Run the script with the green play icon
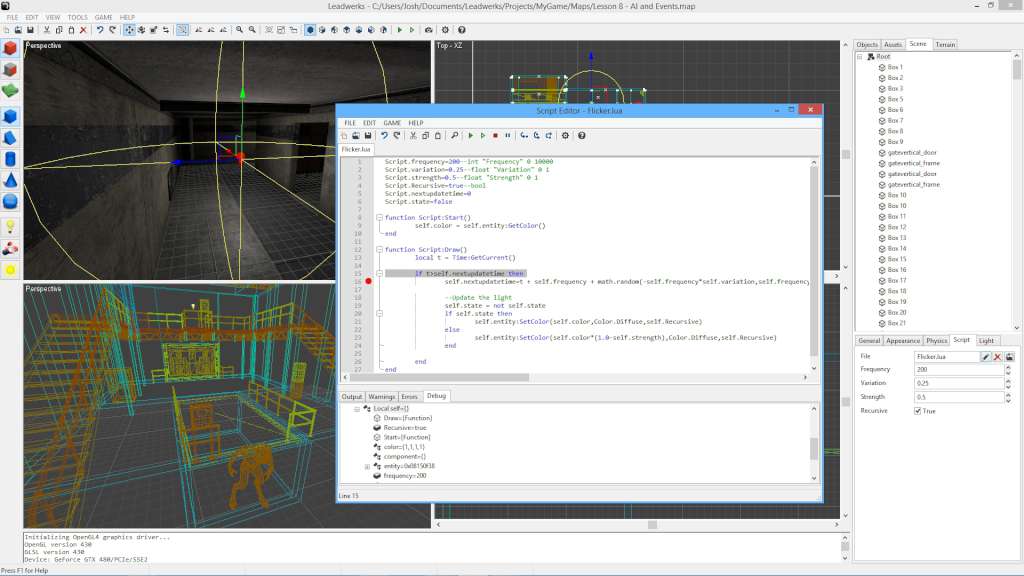The width and height of the screenshot is (1024, 576). (471, 135)
